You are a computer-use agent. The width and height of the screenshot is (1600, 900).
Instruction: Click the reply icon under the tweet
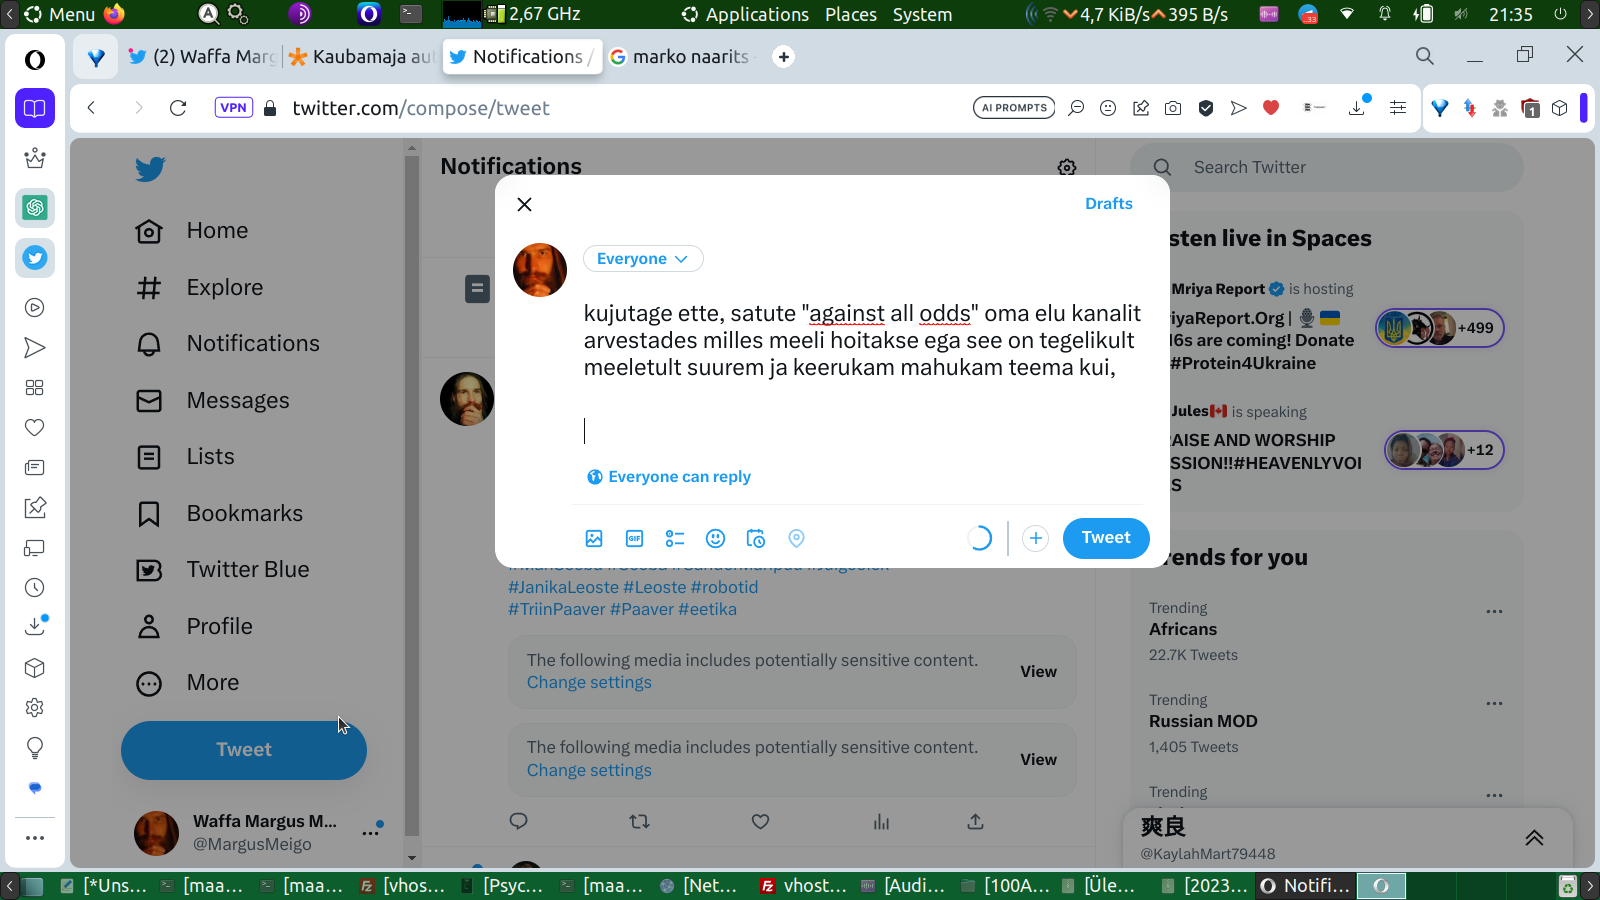click(x=518, y=821)
